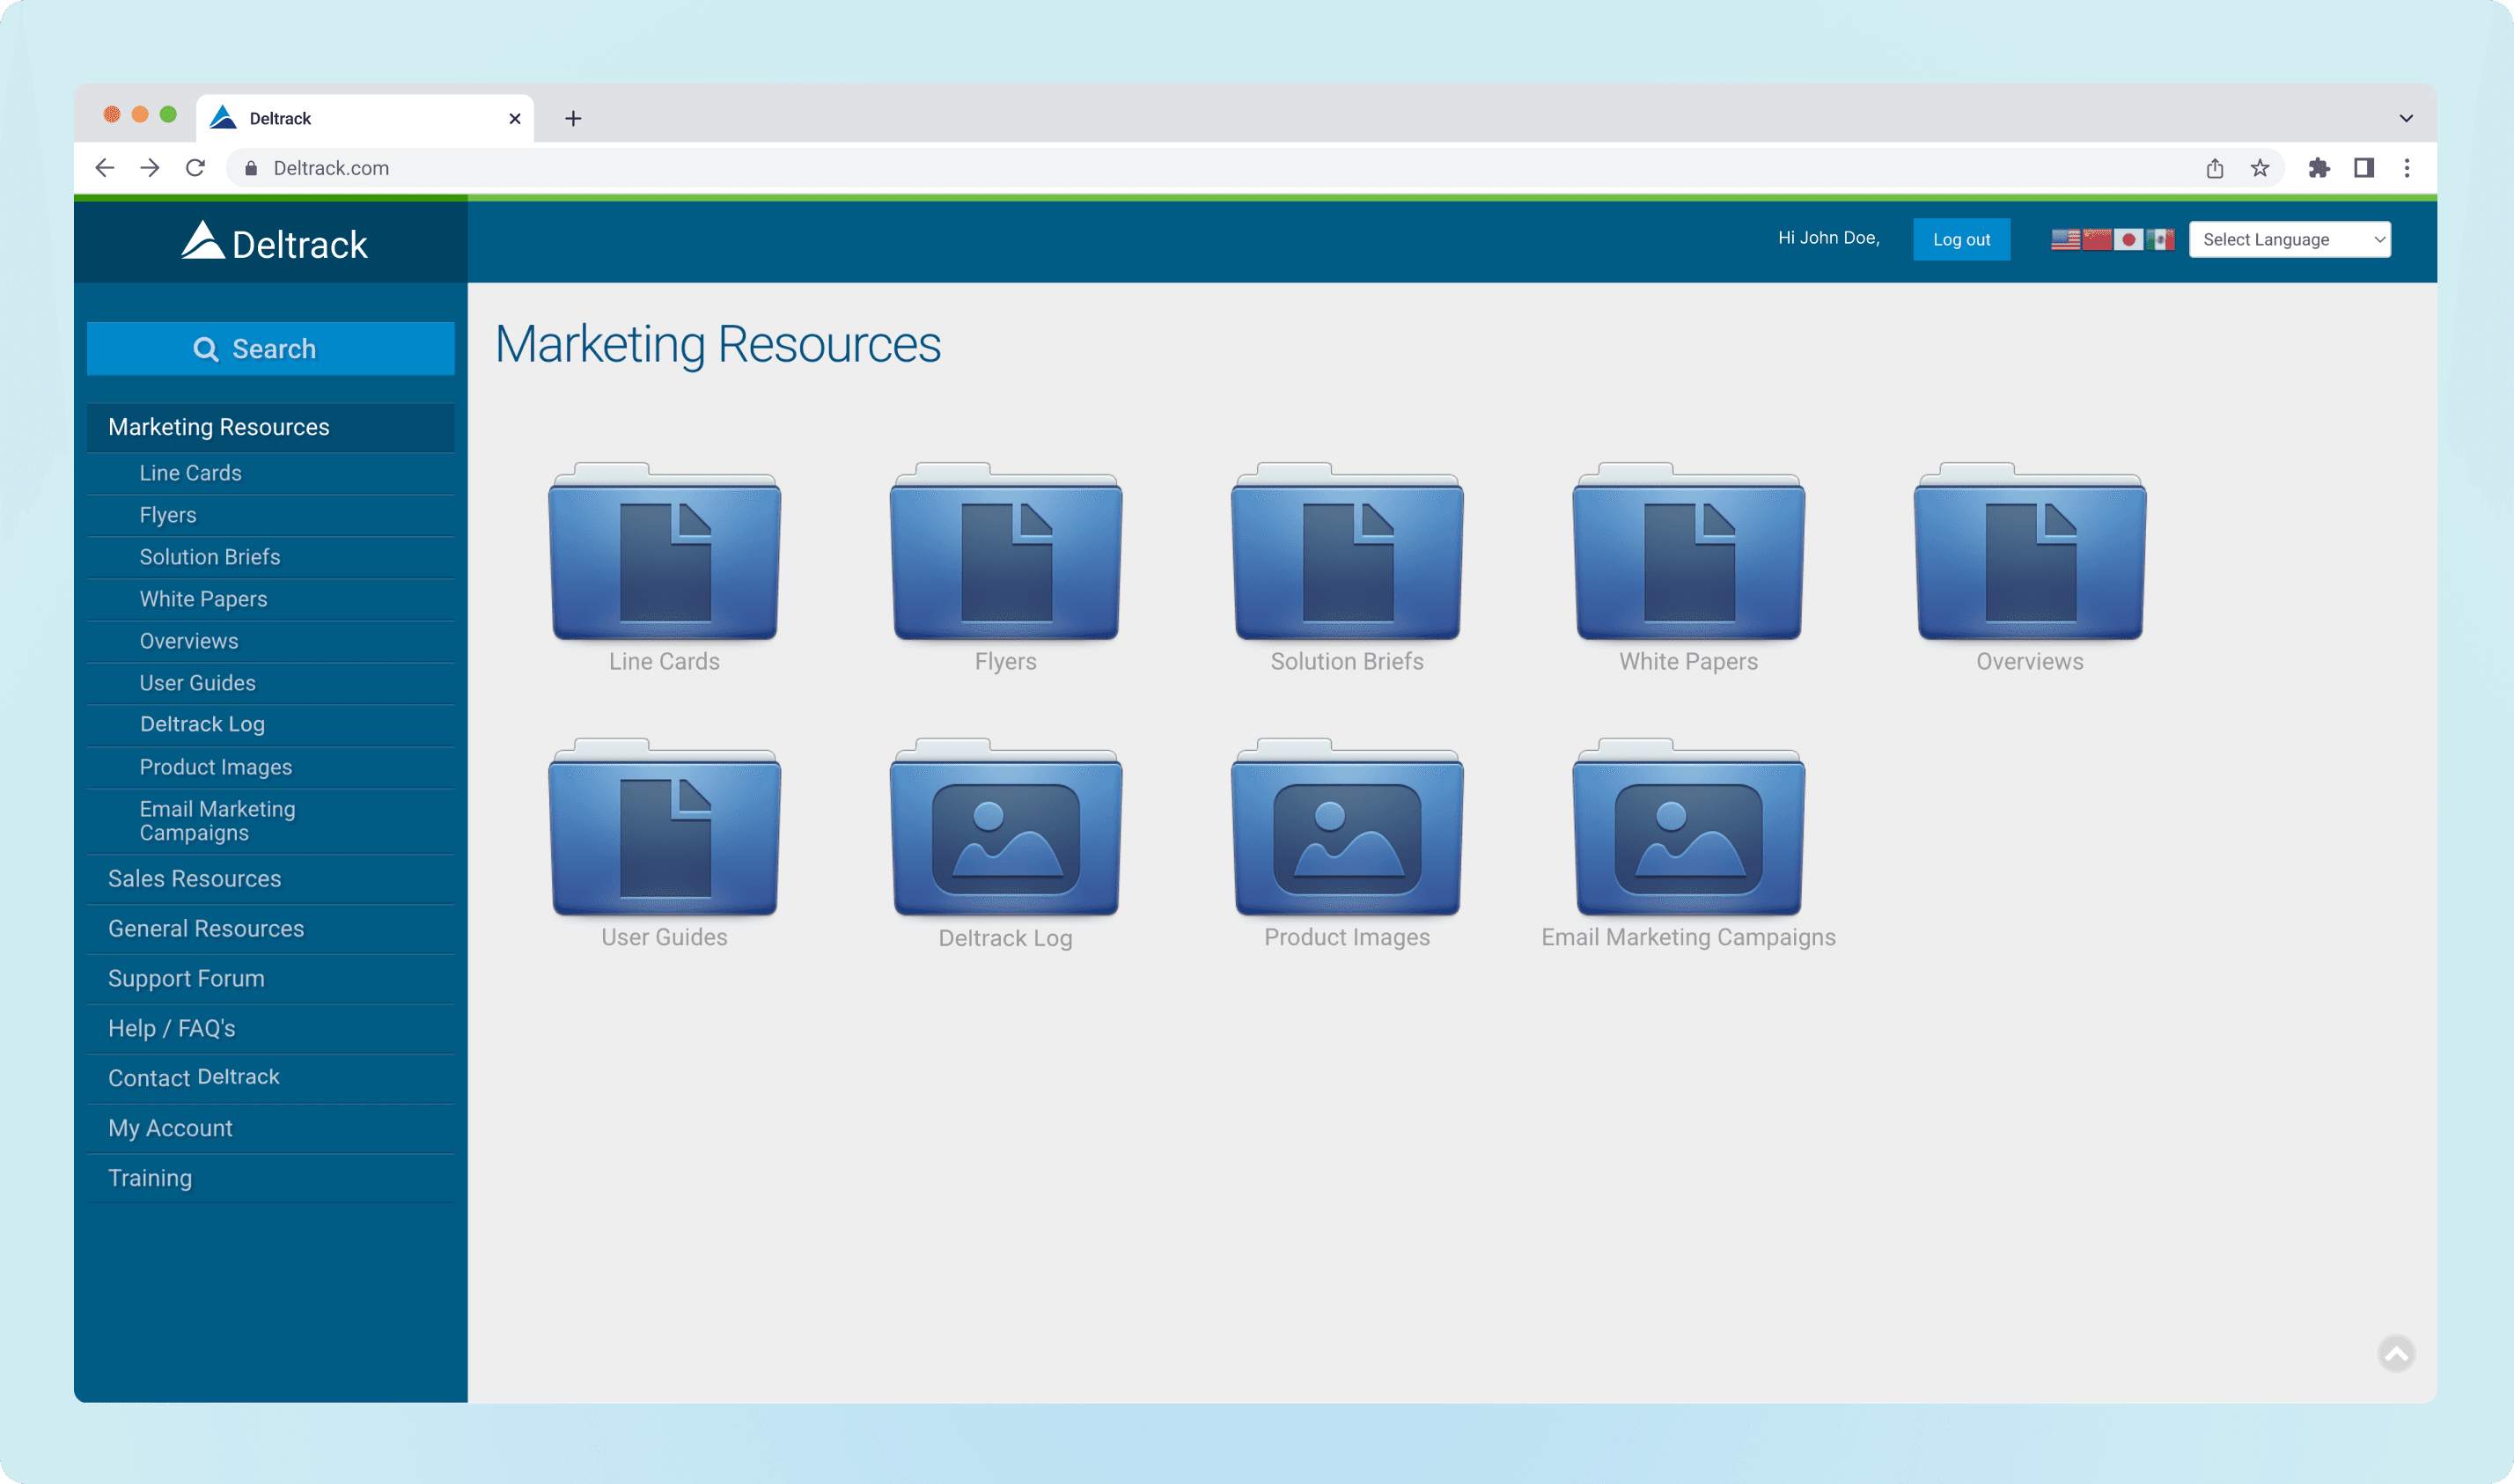This screenshot has height=1484, width=2514.
Task: Open Email Marketing Campaigns folder icon
Action: click(x=1688, y=829)
